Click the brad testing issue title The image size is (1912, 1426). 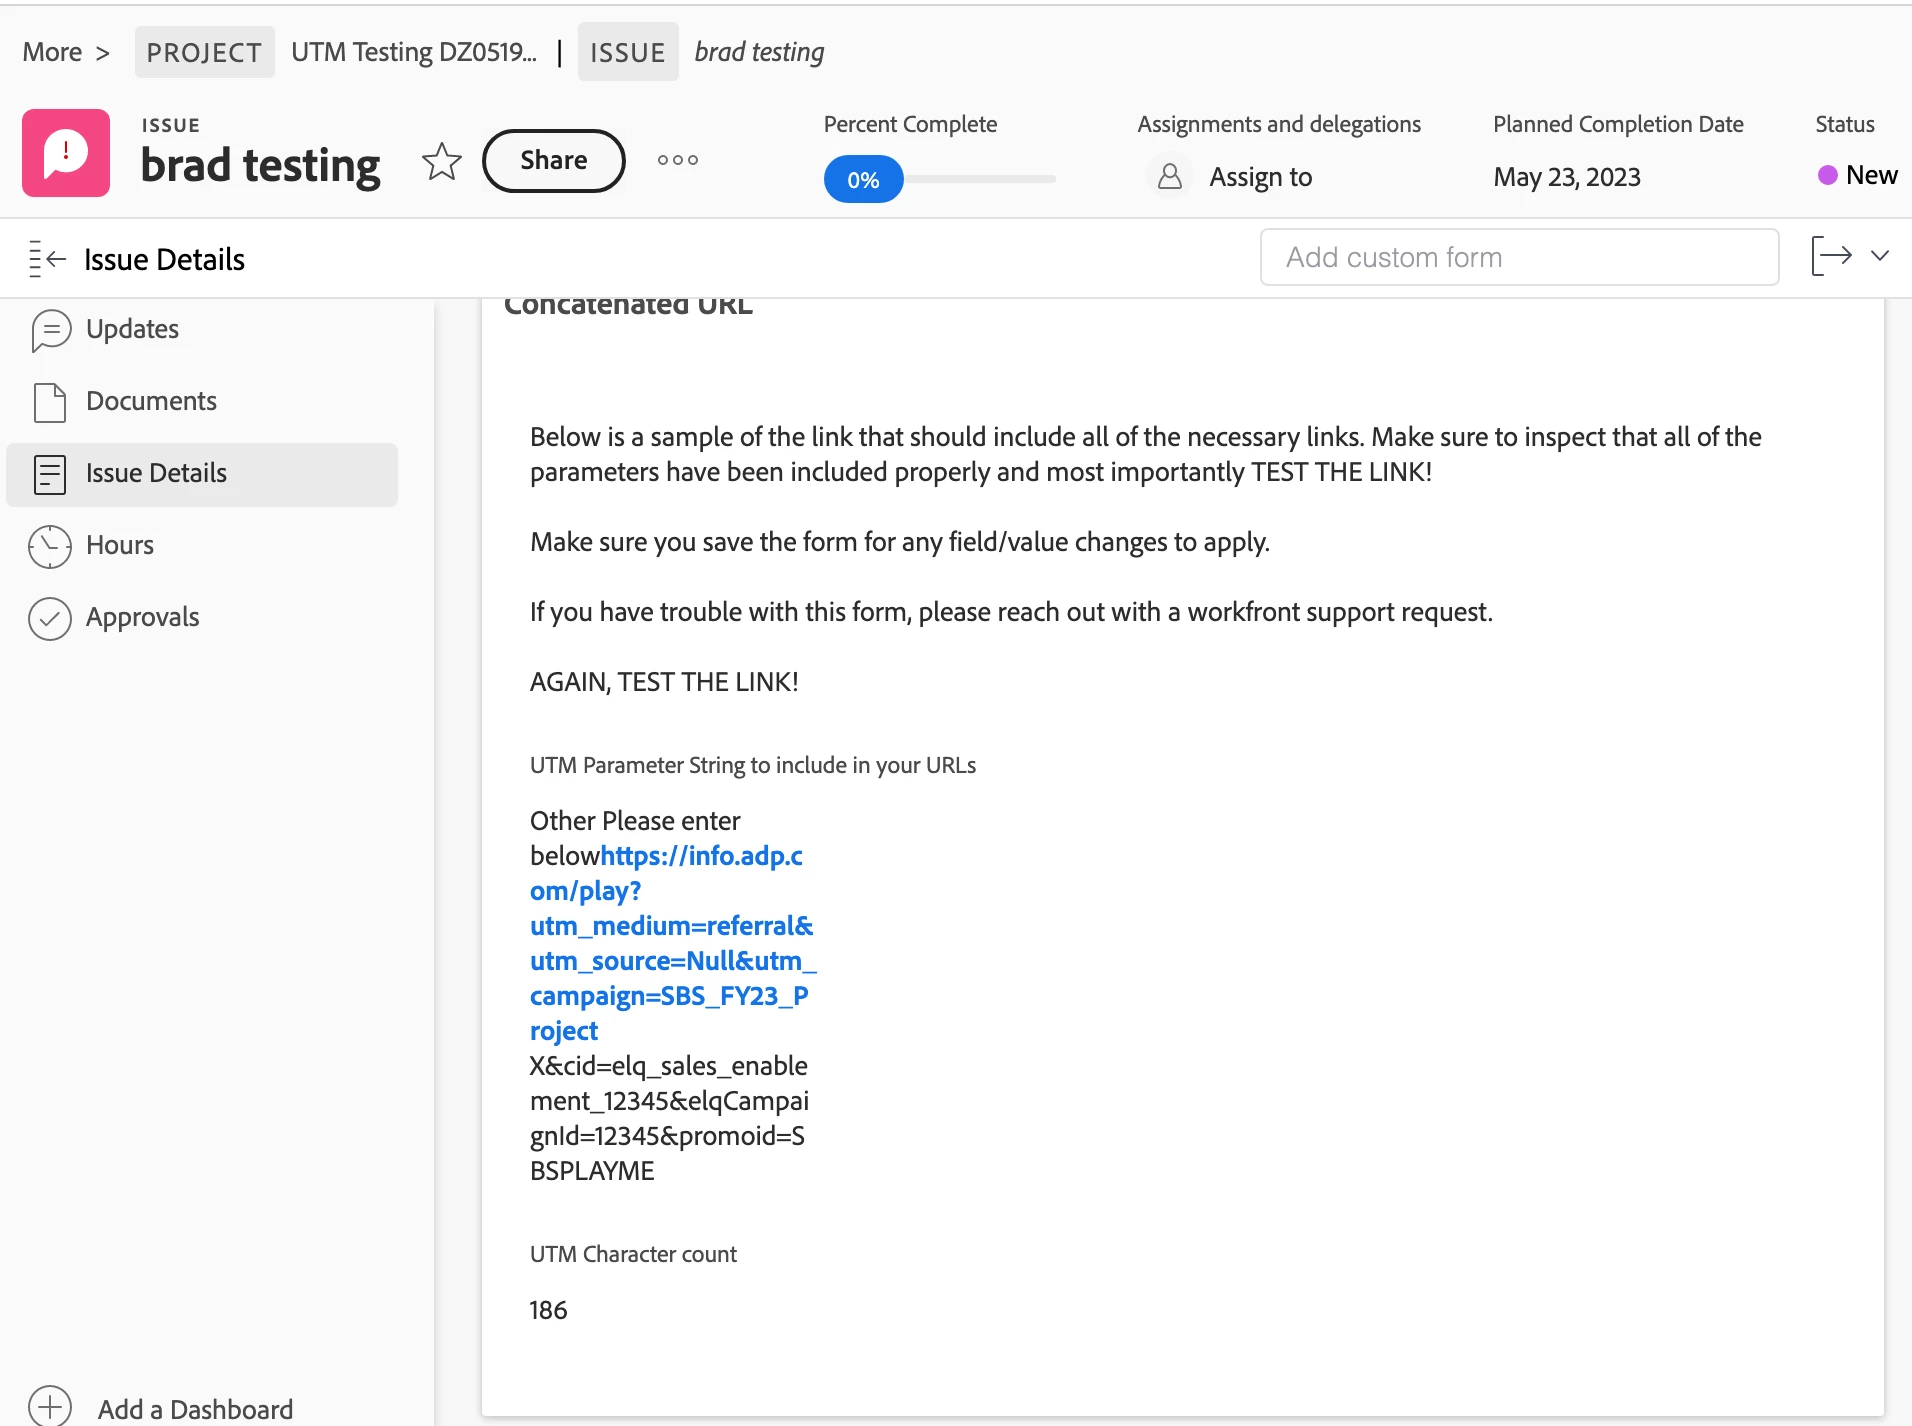pyautogui.click(x=260, y=165)
